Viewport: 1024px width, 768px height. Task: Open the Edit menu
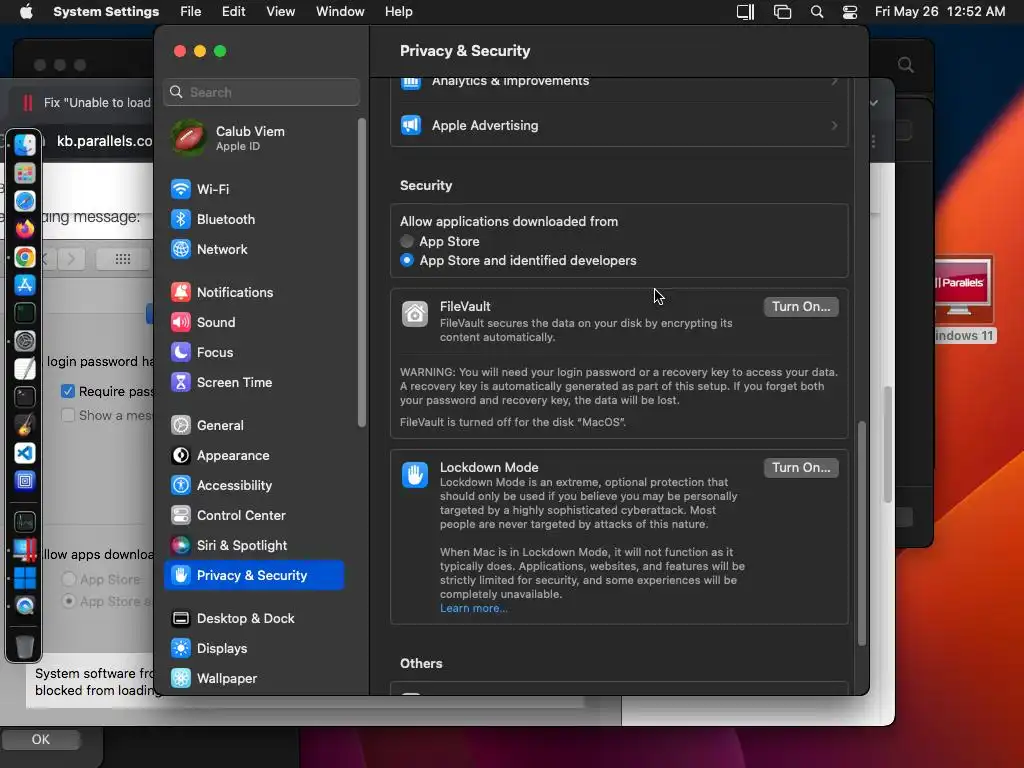pyautogui.click(x=233, y=12)
